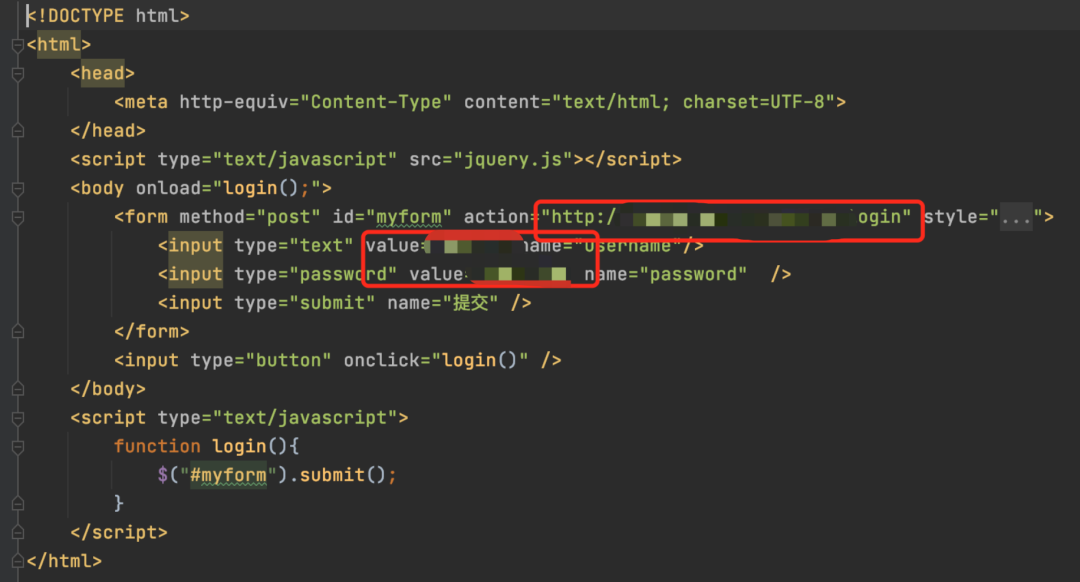The height and width of the screenshot is (582, 1080).
Task: Click the closing </body> tag text
Action: pyautogui.click(x=108, y=389)
